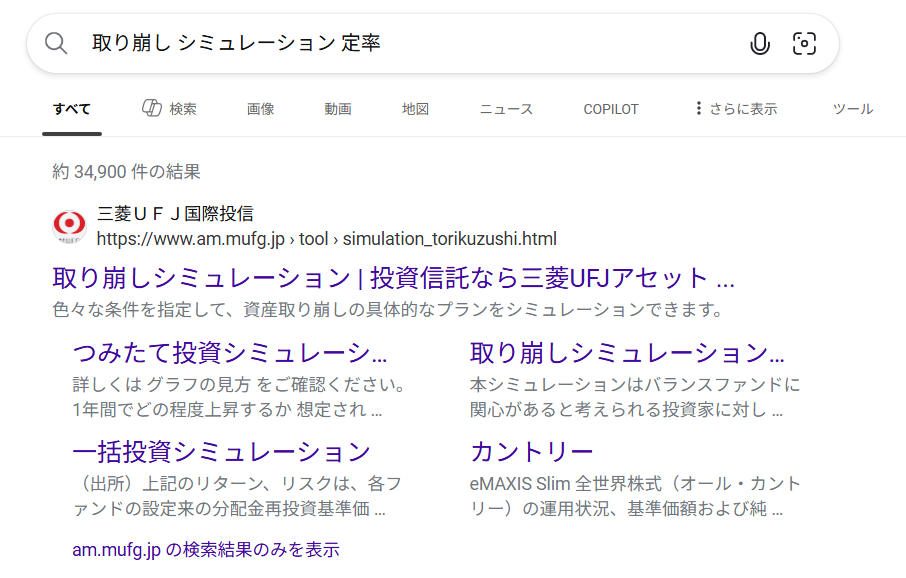Screen dimensions: 906x578
Task: Open the カントリー sitelink
Action: coord(532,451)
